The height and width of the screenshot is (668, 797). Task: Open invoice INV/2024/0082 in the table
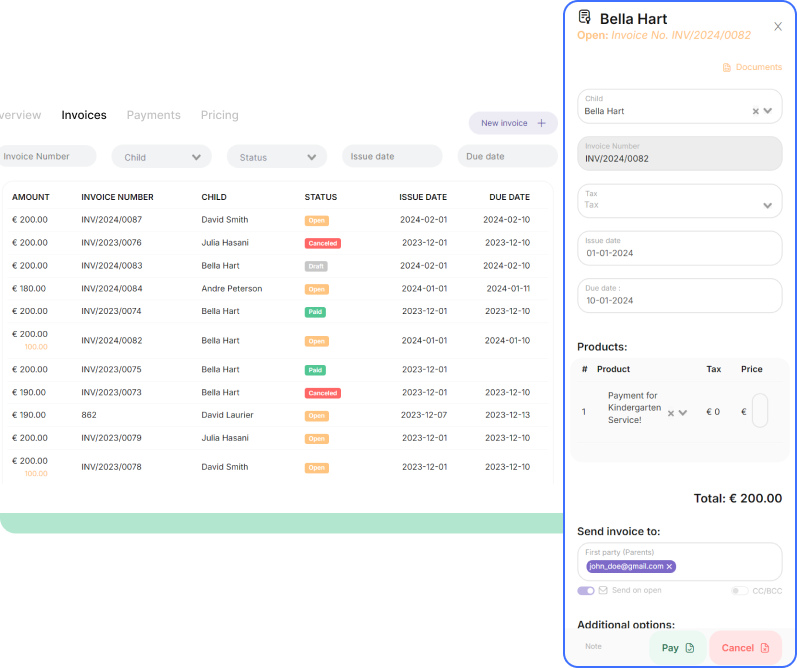tap(277, 340)
